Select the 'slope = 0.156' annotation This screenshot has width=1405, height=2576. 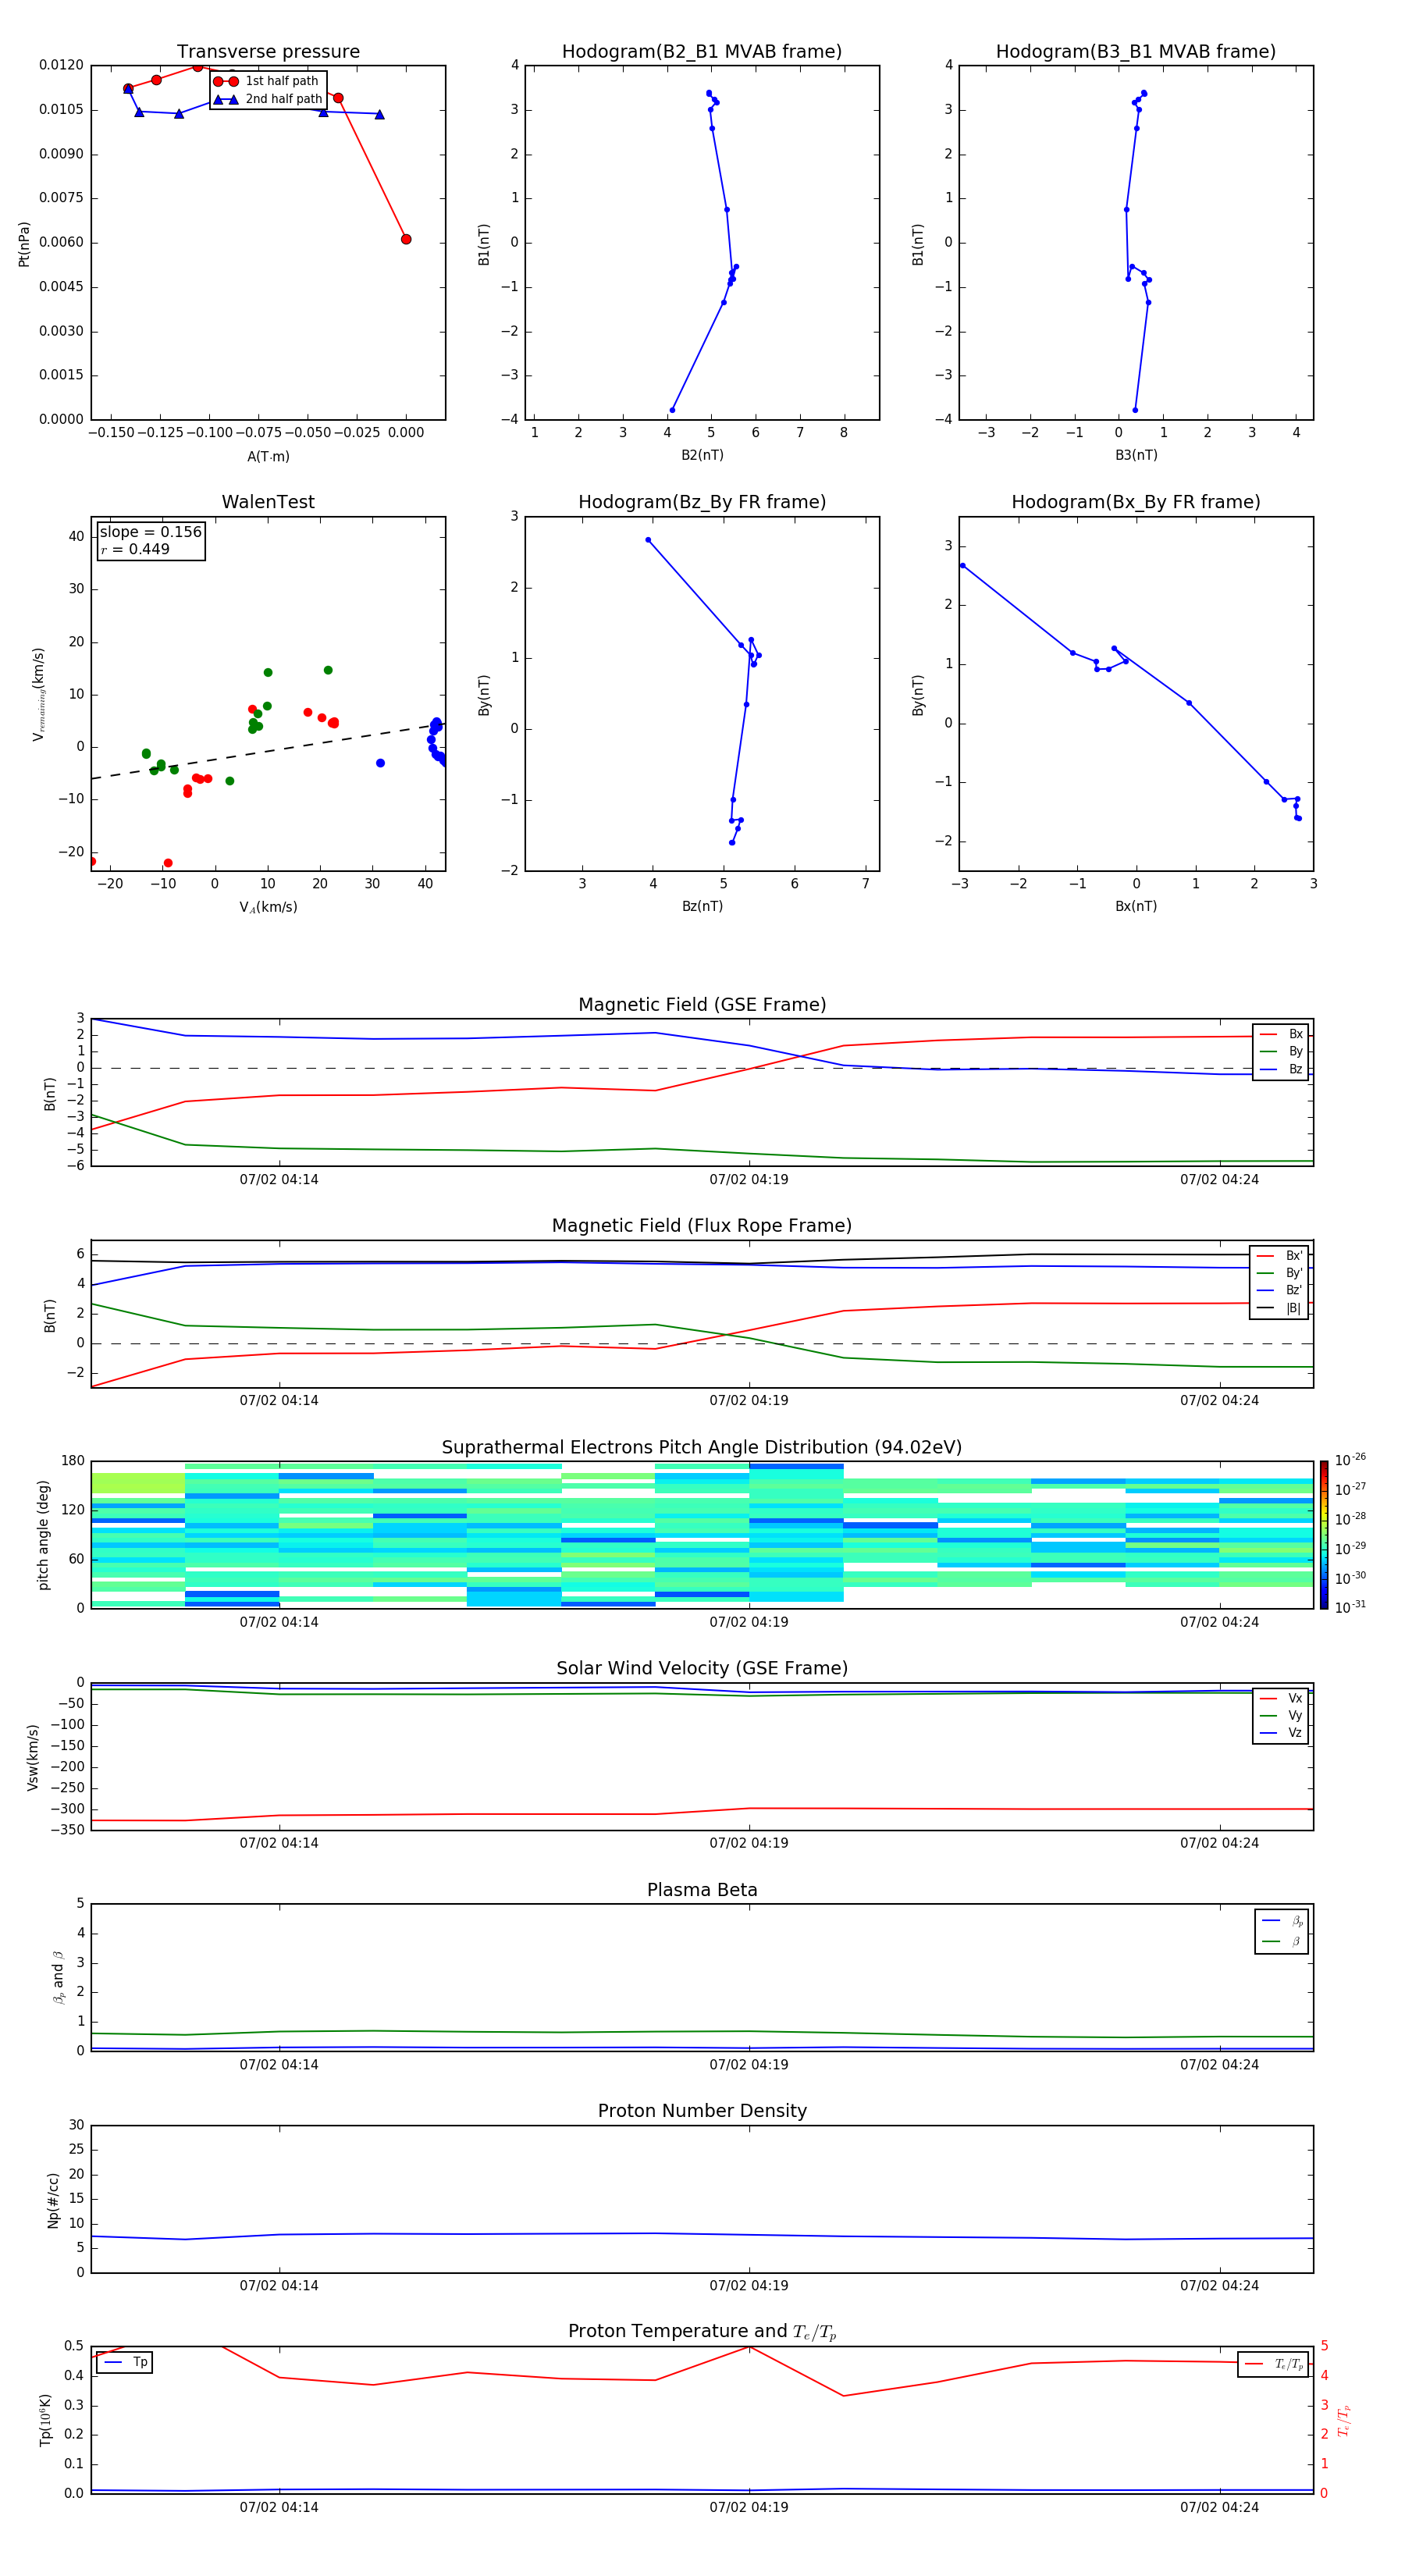click(151, 532)
